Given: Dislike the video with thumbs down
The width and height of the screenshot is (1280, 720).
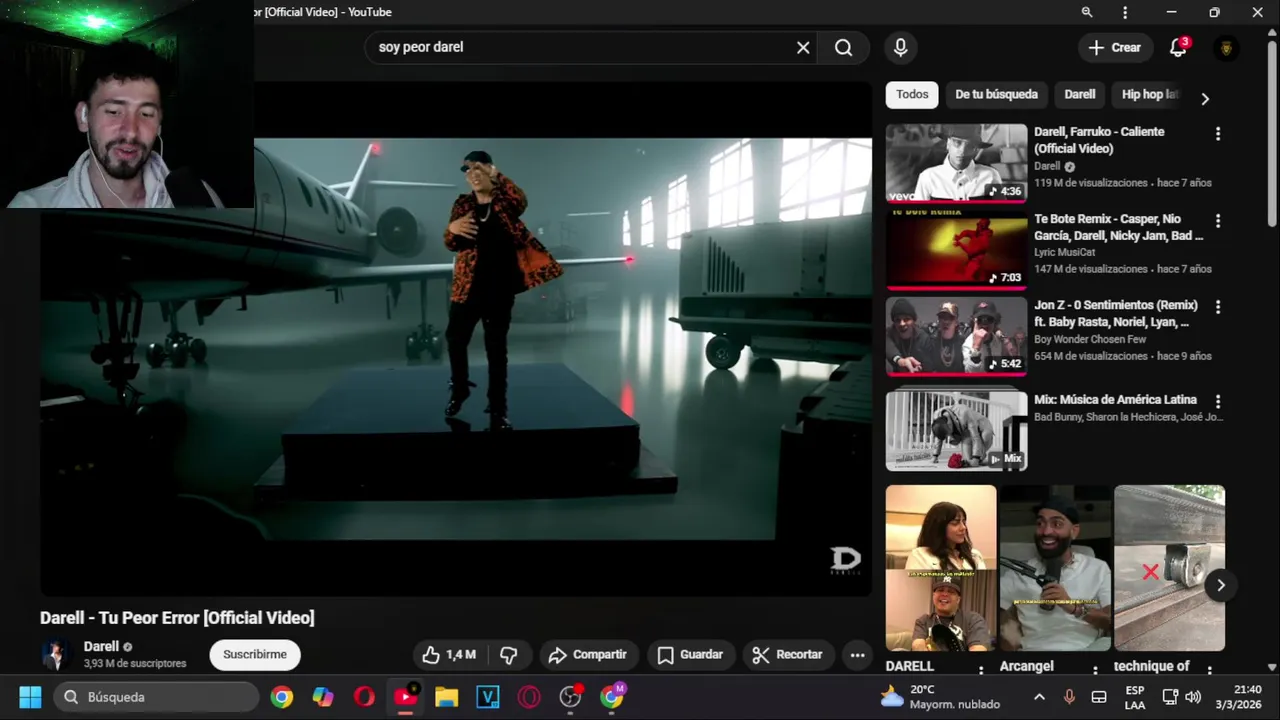Looking at the screenshot, I should pyautogui.click(x=509, y=655).
